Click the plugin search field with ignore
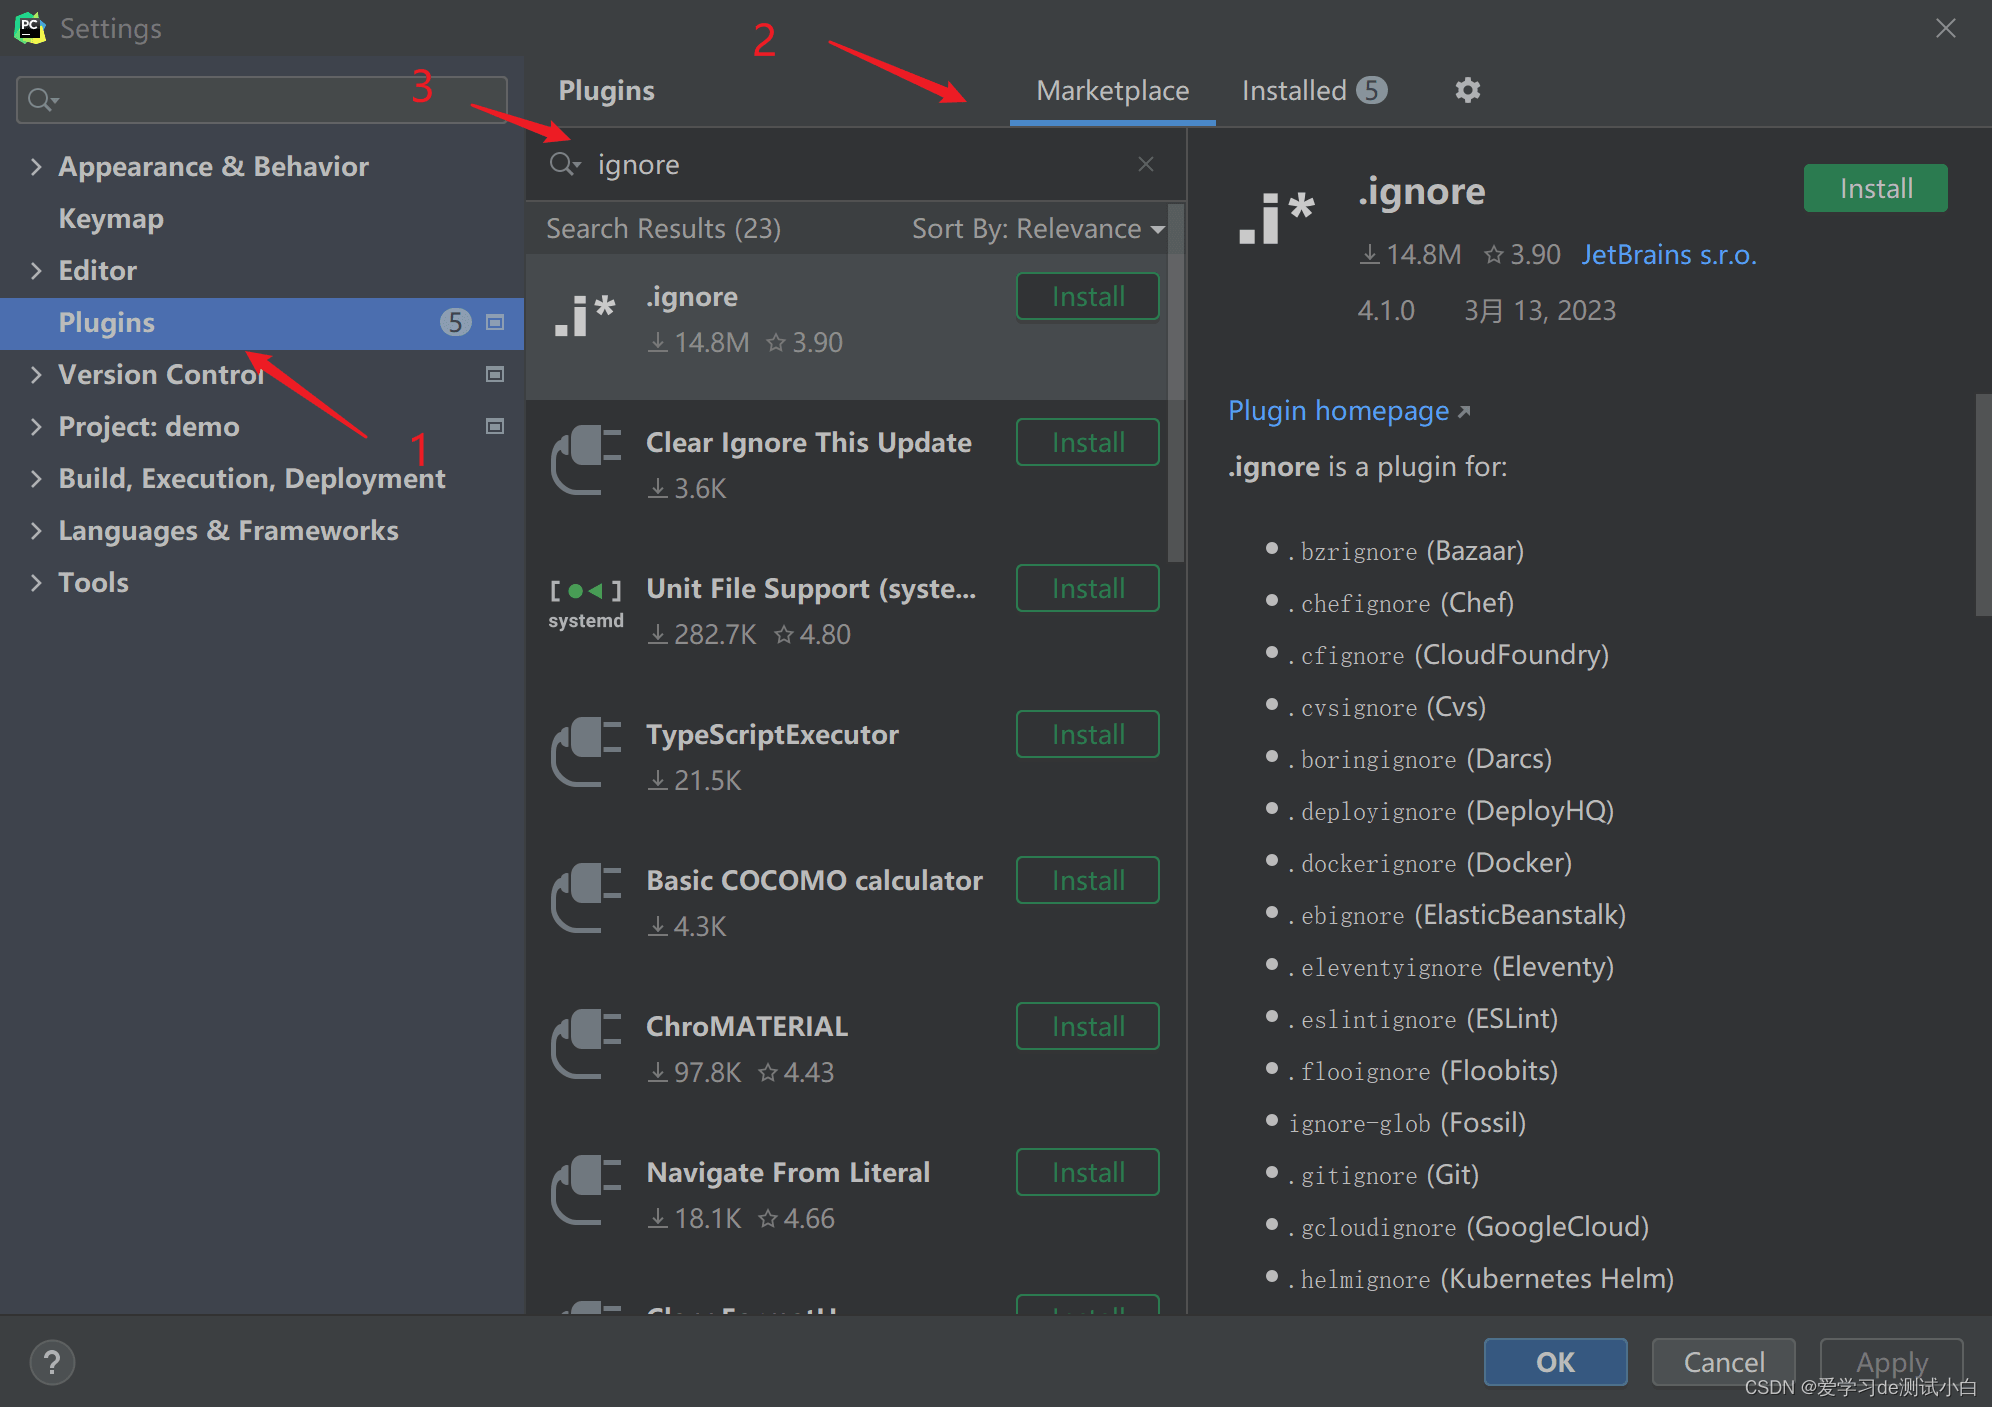1992x1407 pixels. tap(855, 164)
